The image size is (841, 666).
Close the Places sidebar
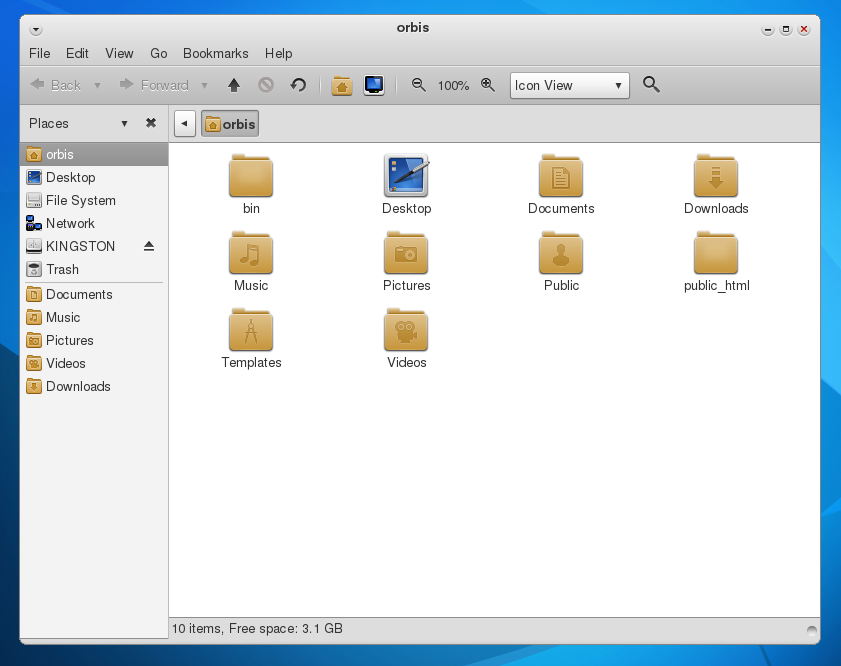click(x=151, y=123)
